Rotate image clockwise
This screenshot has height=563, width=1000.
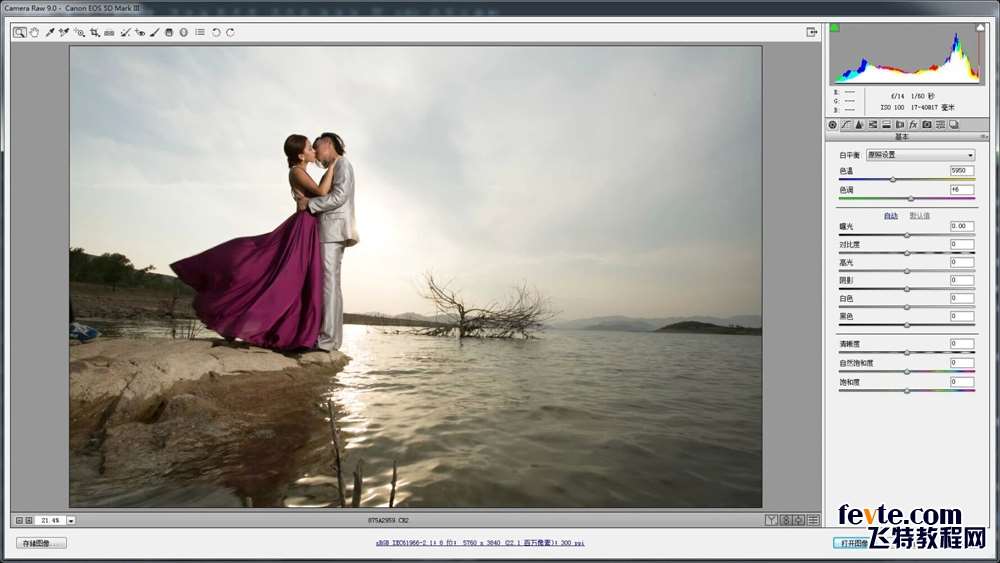click(x=230, y=32)
